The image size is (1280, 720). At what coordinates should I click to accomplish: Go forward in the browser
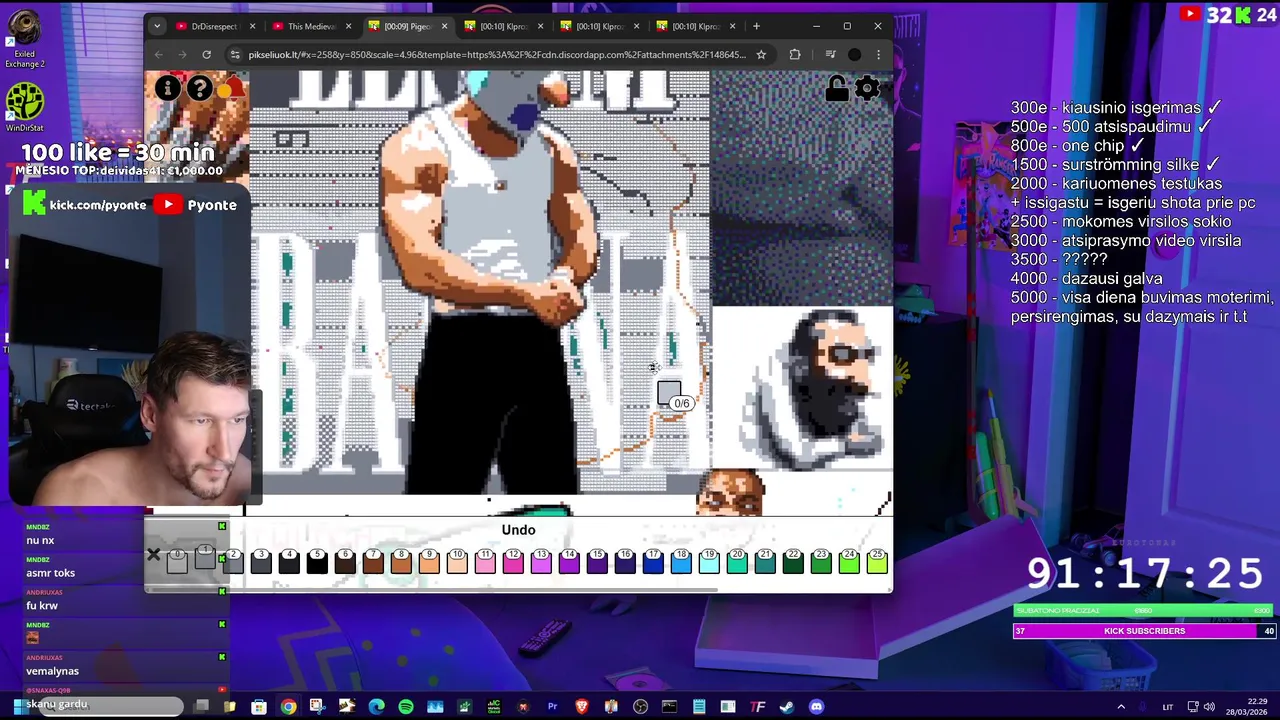pyautogui.click(x=182, y=54)
